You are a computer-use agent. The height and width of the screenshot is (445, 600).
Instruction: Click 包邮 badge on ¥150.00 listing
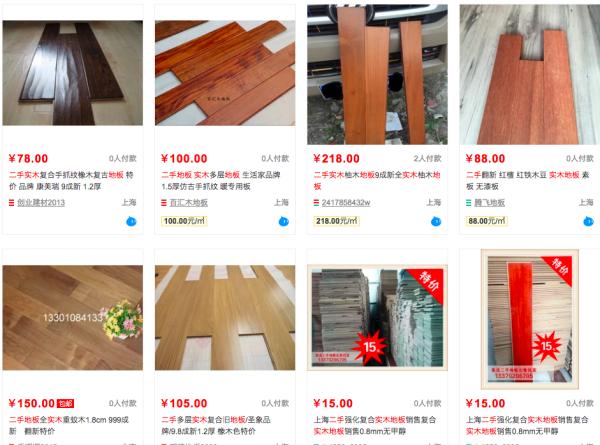pyautogui.click(x=65, y=403)
